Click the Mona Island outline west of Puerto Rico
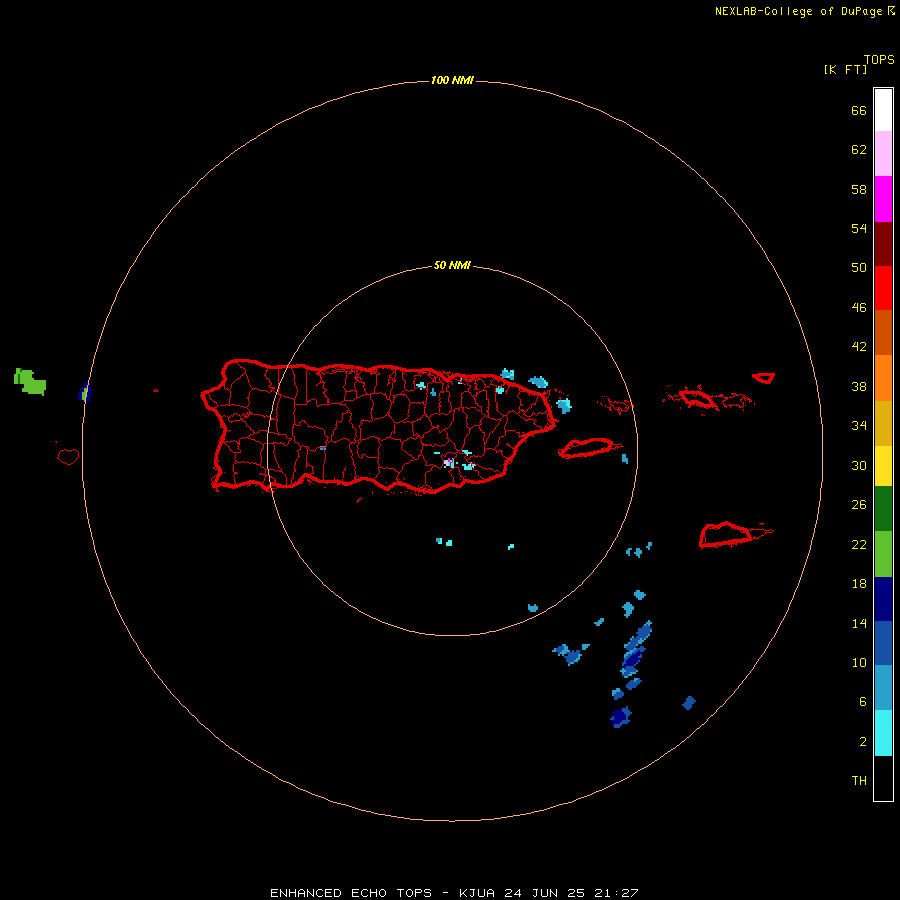The image size is (900, 900). click(x=68, y=456)
